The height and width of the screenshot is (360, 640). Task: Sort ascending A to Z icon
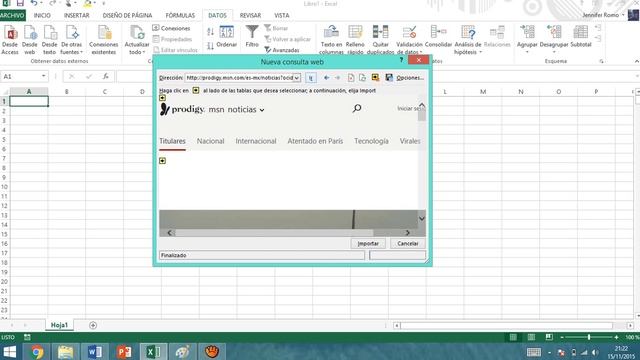click(210, 32)
